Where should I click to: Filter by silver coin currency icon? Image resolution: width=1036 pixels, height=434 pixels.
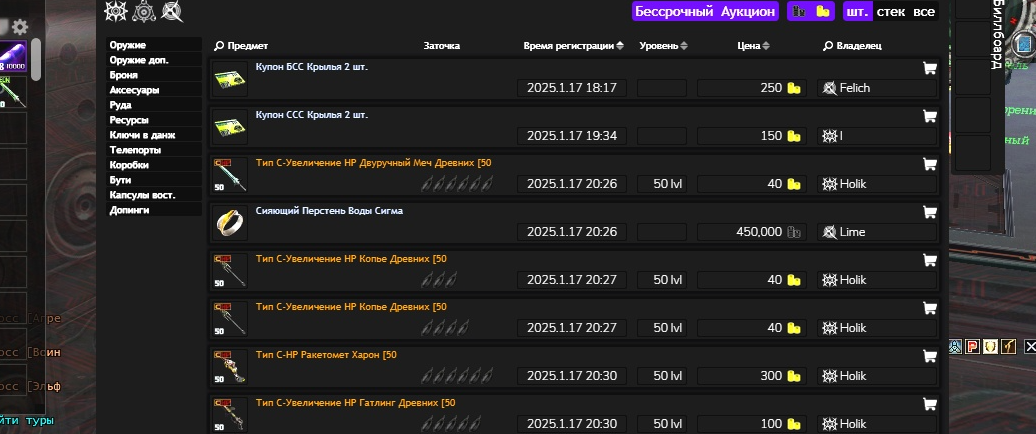(799, 11)
